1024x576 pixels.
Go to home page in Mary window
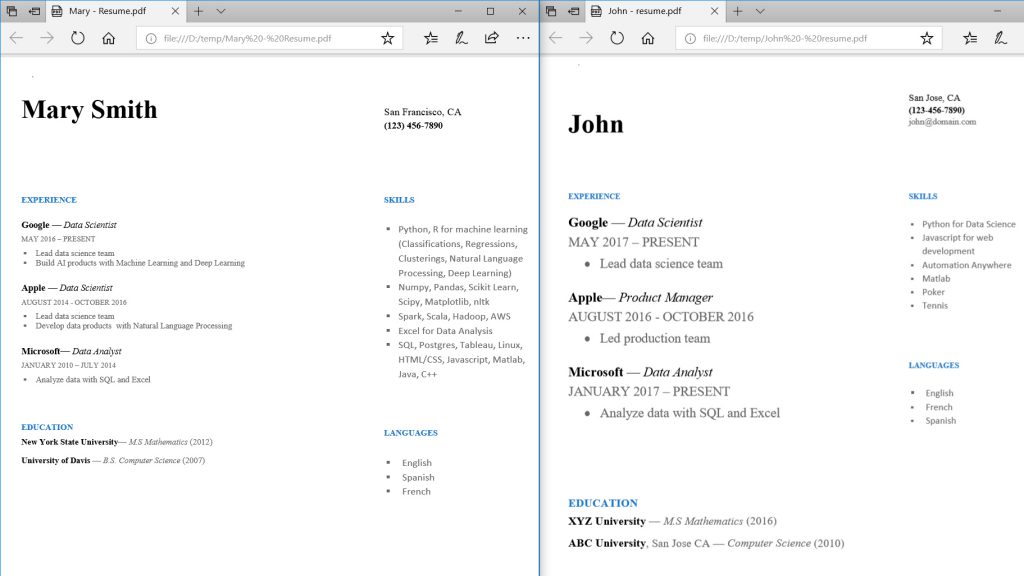pos(108,39)
